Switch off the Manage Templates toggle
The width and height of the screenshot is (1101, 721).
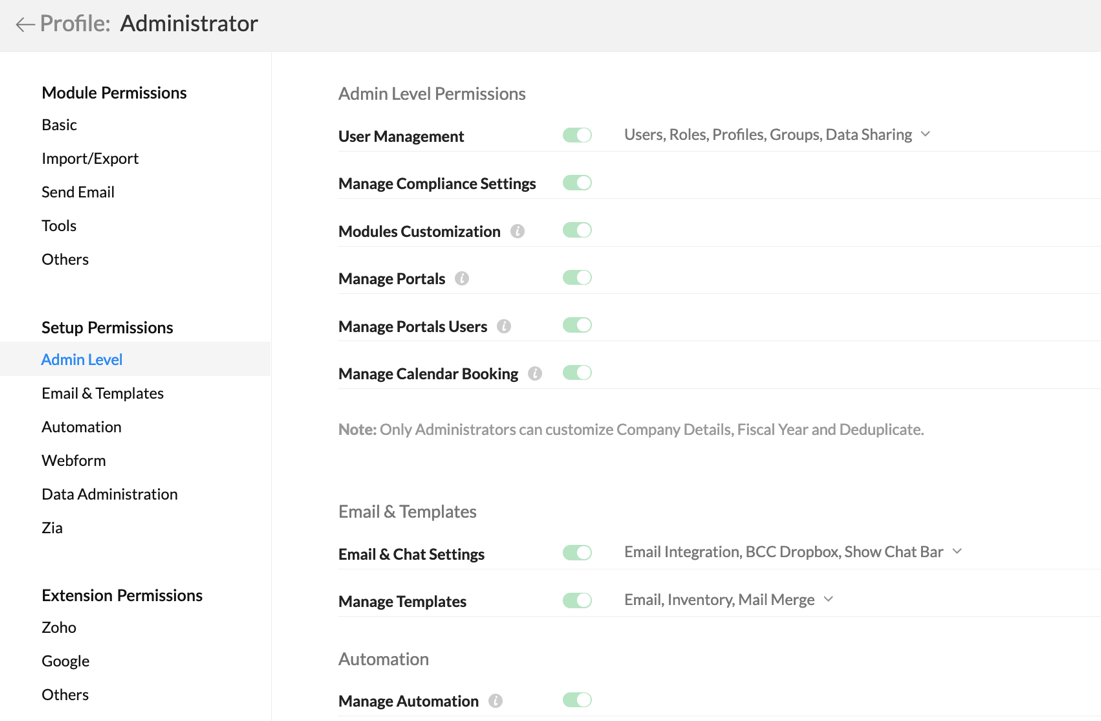(x=577, y=601)
